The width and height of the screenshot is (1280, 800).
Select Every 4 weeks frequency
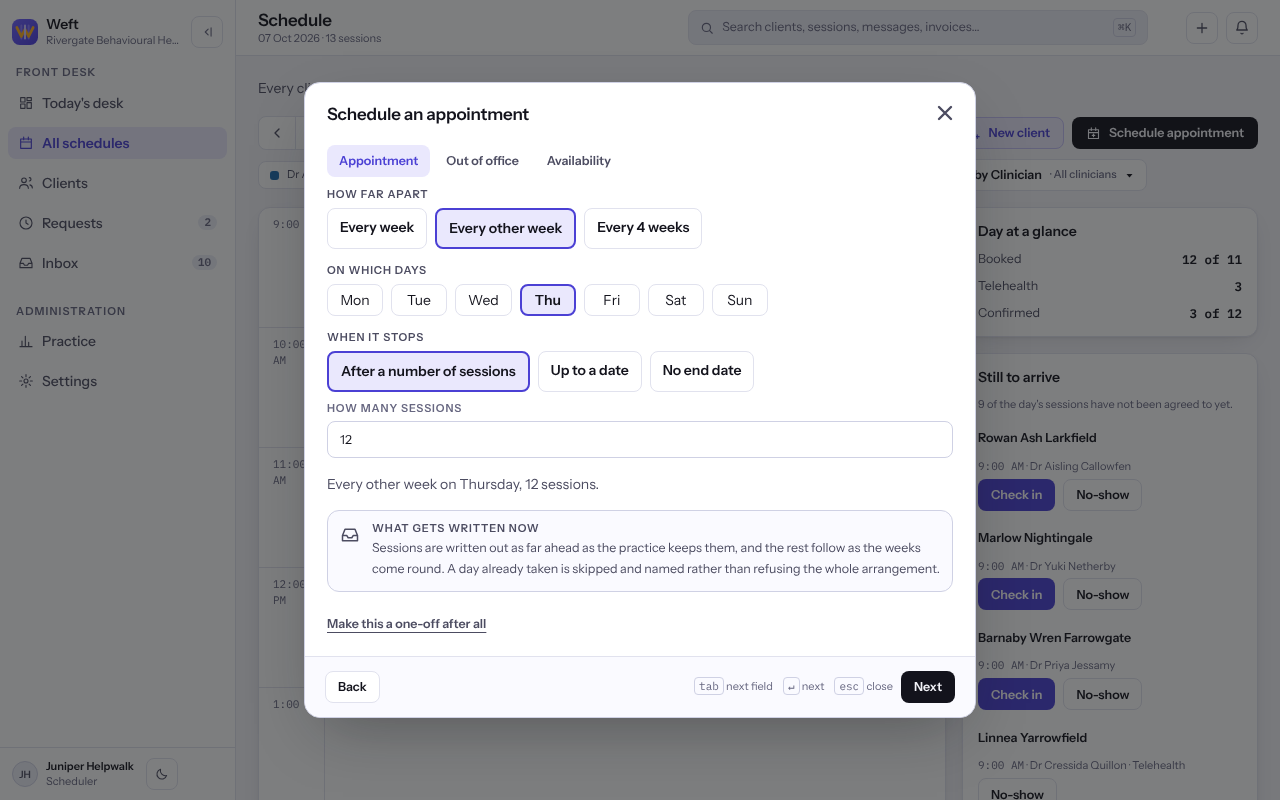point(643,228)
